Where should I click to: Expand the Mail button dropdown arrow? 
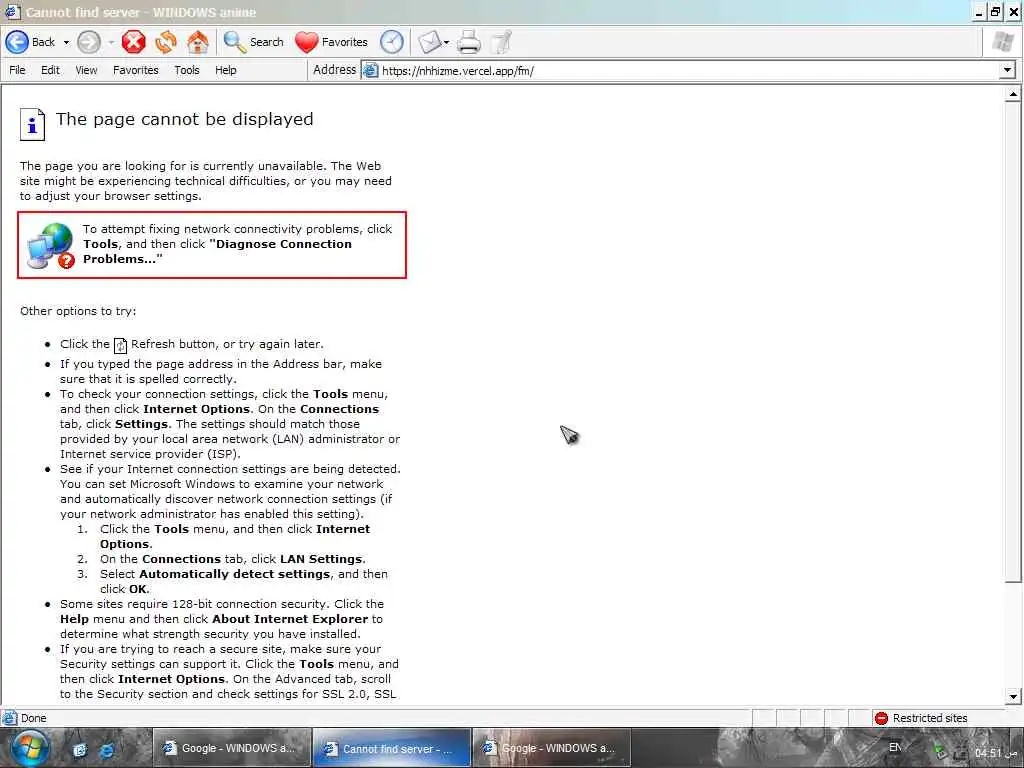pos(447,42)
